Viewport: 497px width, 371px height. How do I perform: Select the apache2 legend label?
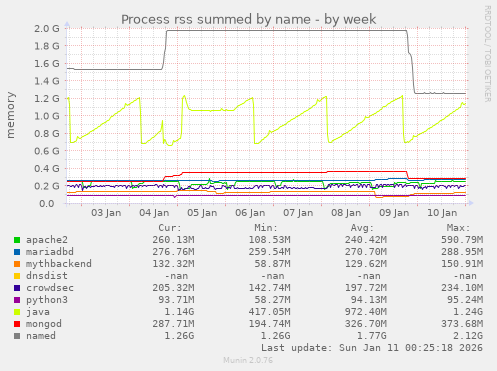47,240
